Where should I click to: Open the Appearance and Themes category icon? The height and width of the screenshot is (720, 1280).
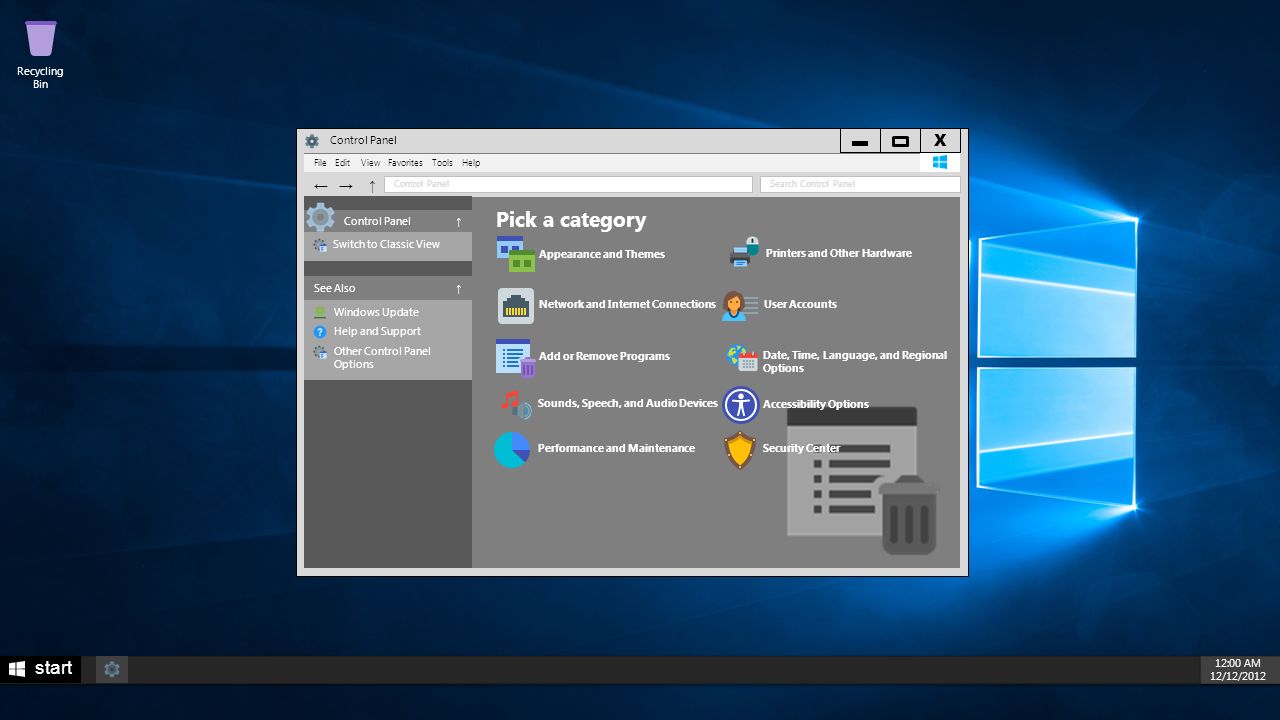pos(516,254)
